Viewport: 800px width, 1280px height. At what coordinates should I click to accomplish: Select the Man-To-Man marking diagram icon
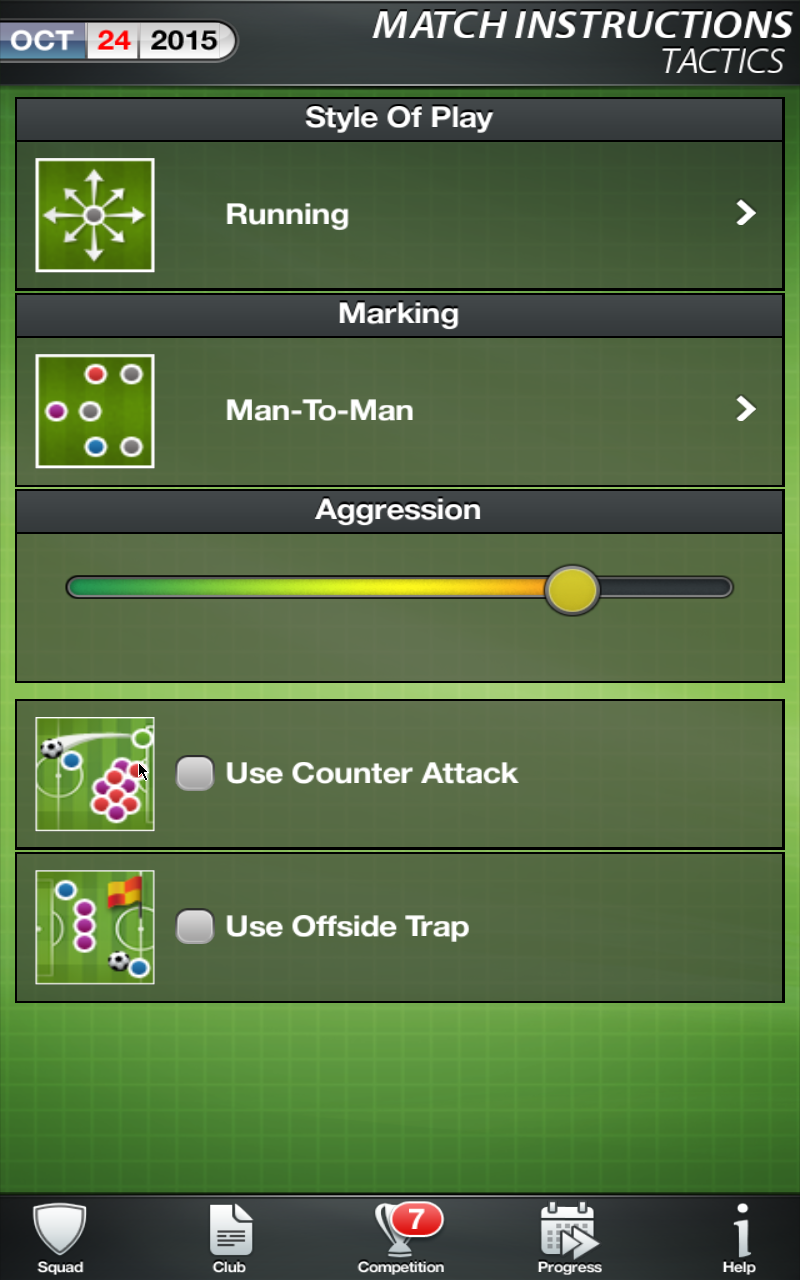pyautogui.click(x=95, y=411)
